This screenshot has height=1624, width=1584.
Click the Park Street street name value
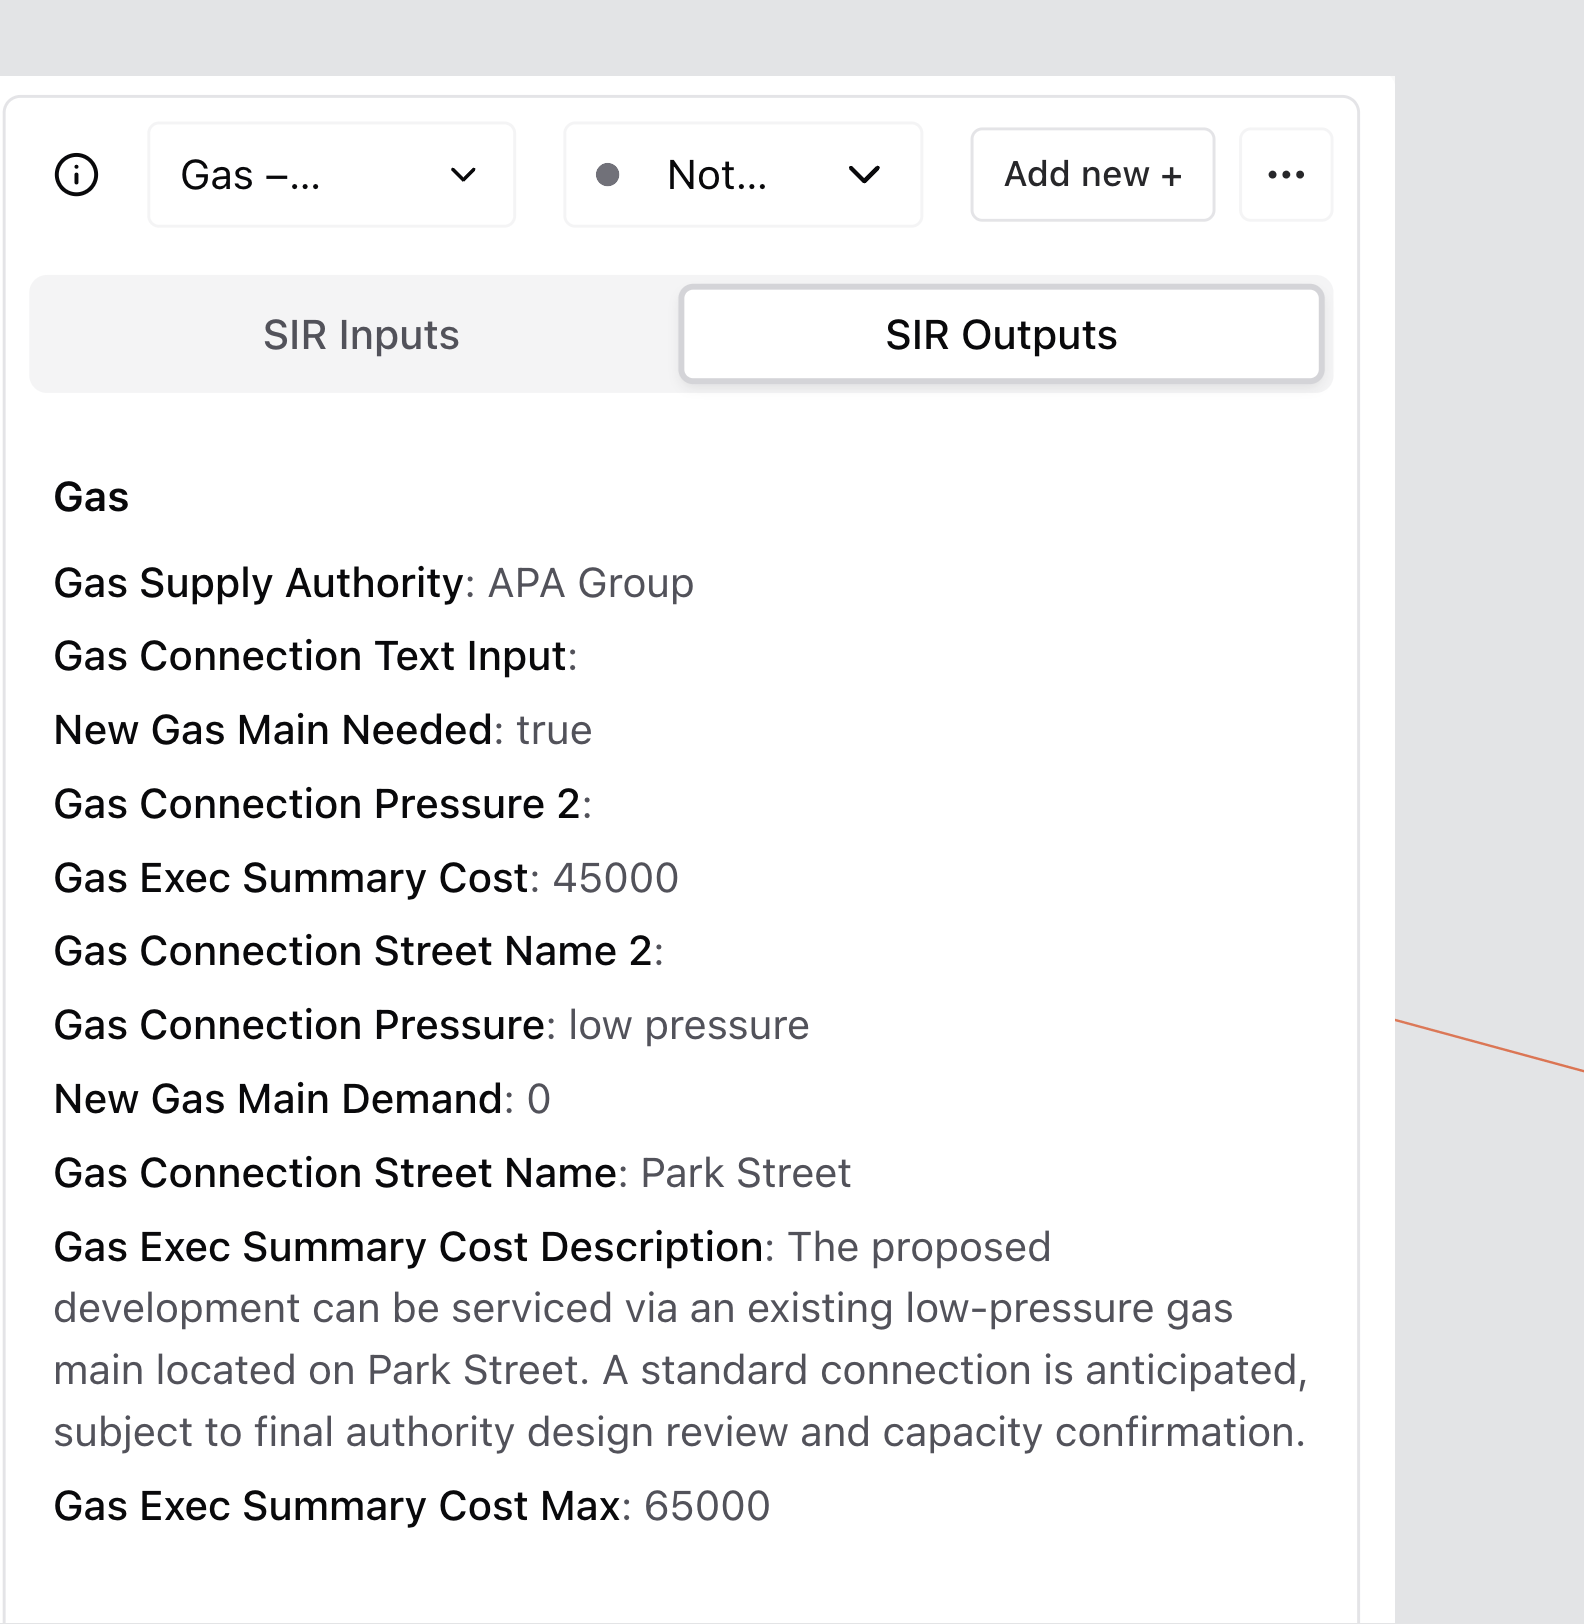click(x=745, y=1173)
